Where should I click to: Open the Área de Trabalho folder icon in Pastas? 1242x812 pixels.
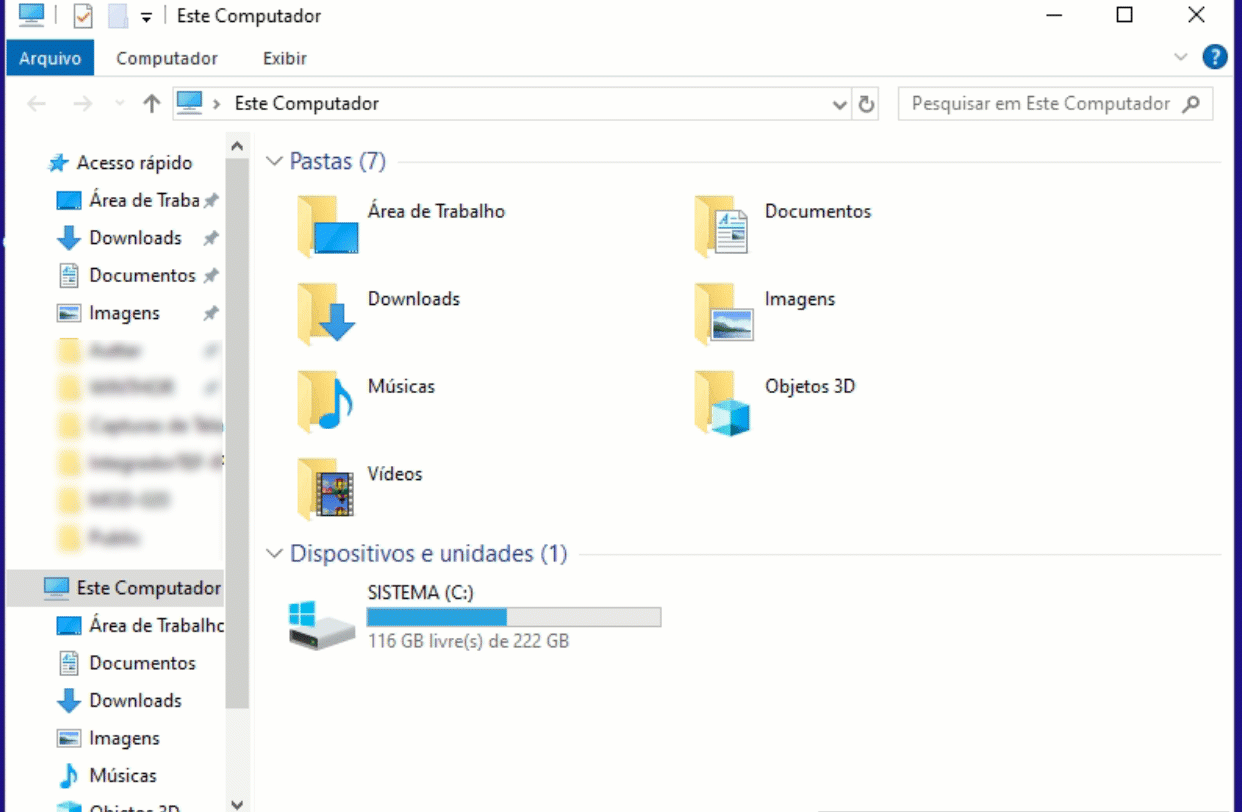(x=327, y=226)
